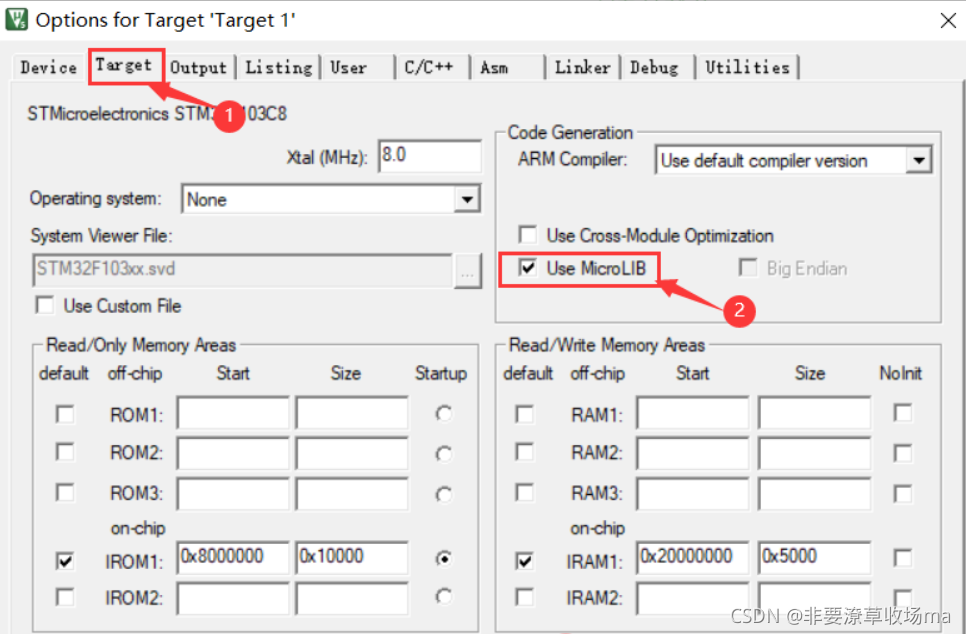Switch to the Linker tab
The image size is (966, 634).
coord(582,67)
